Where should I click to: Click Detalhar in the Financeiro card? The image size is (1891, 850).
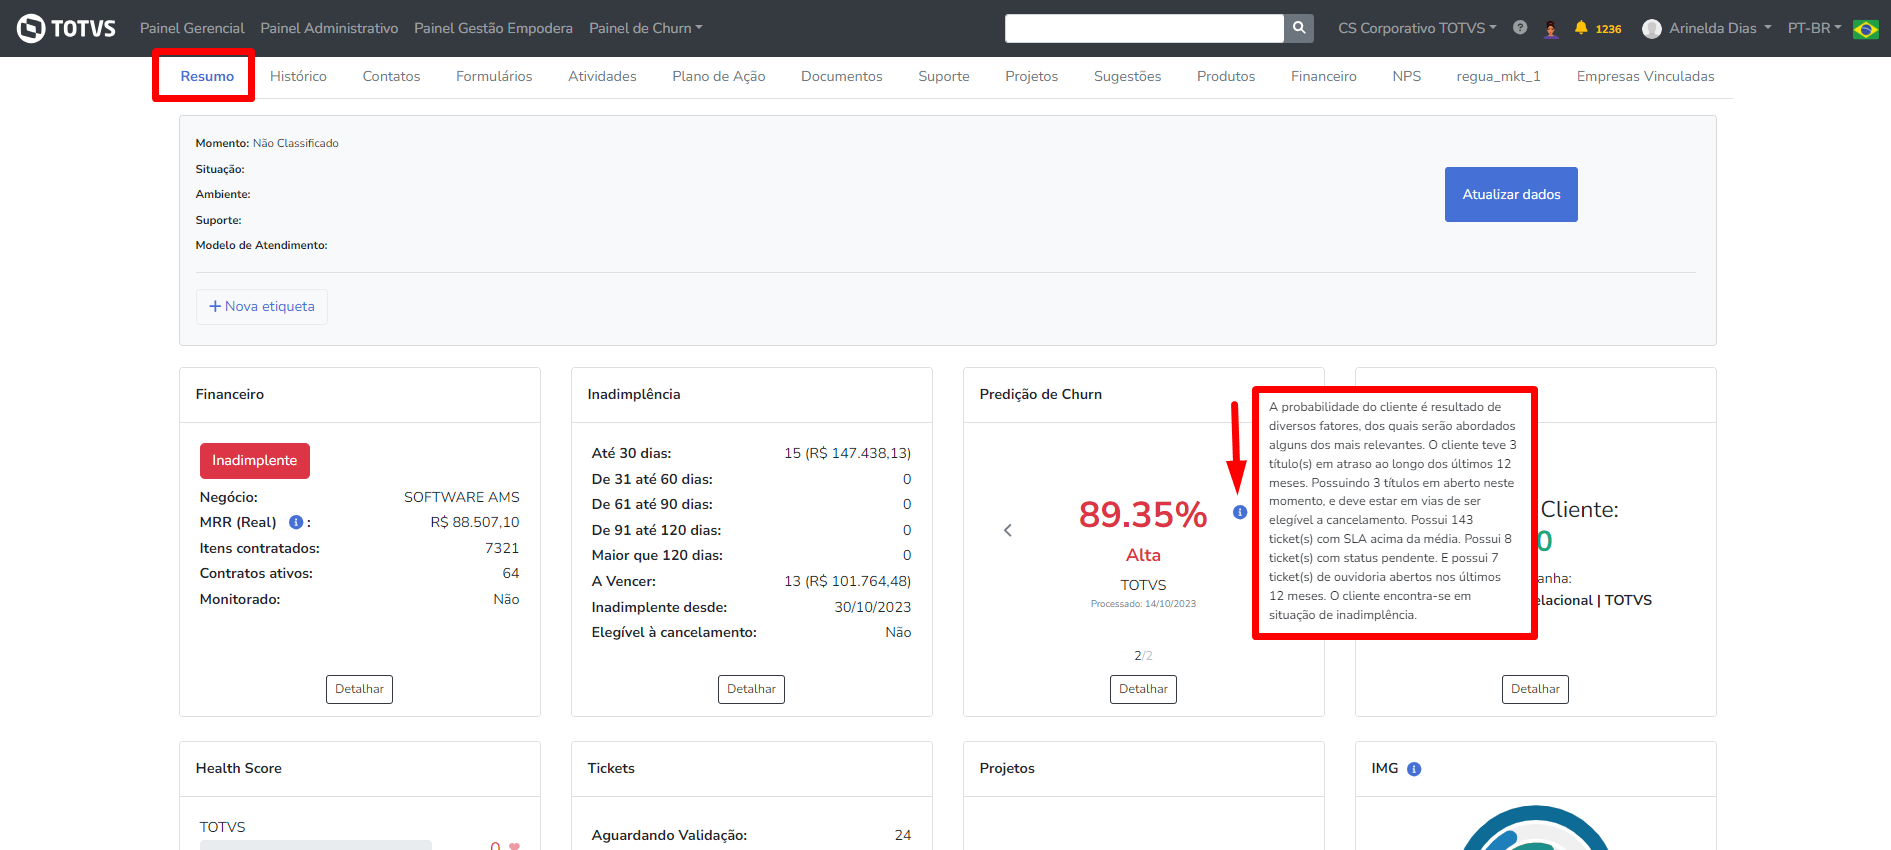point(359,689)
